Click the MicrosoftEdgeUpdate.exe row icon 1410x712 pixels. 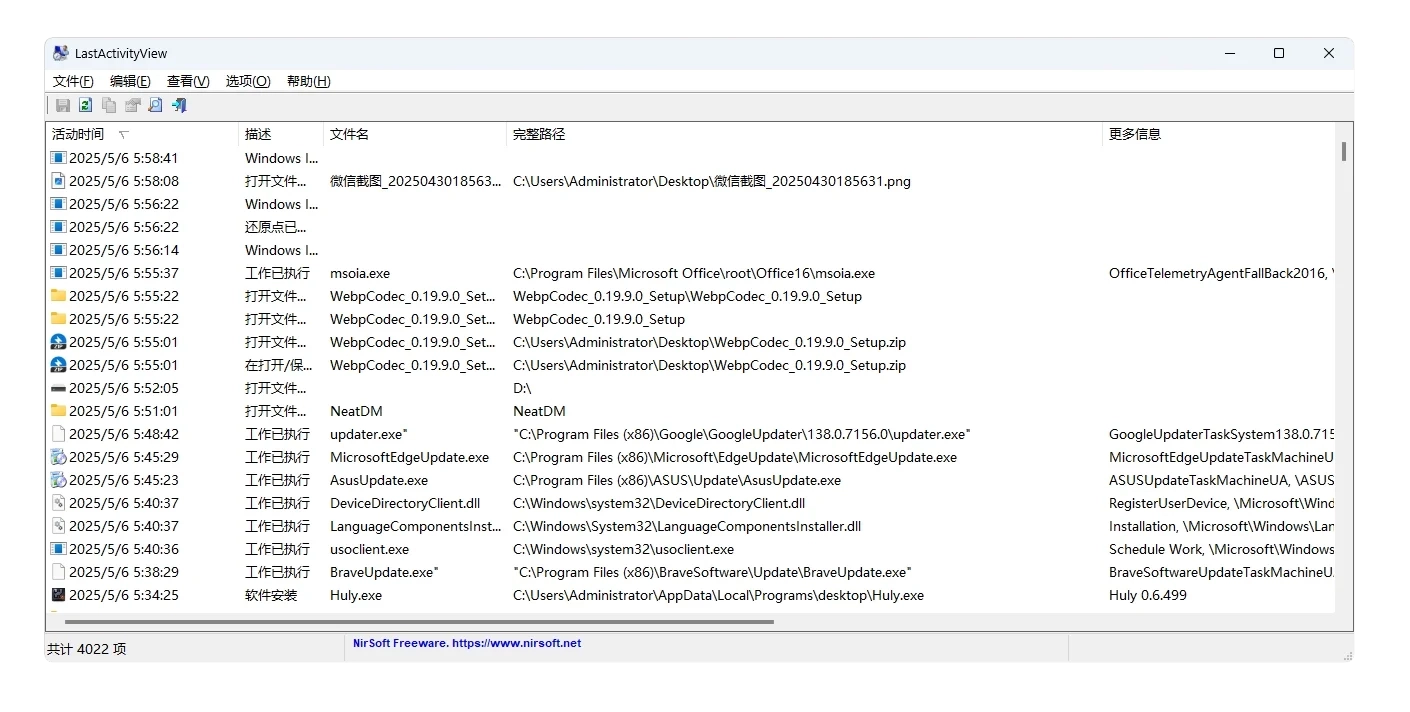click(x=59, y=457)
